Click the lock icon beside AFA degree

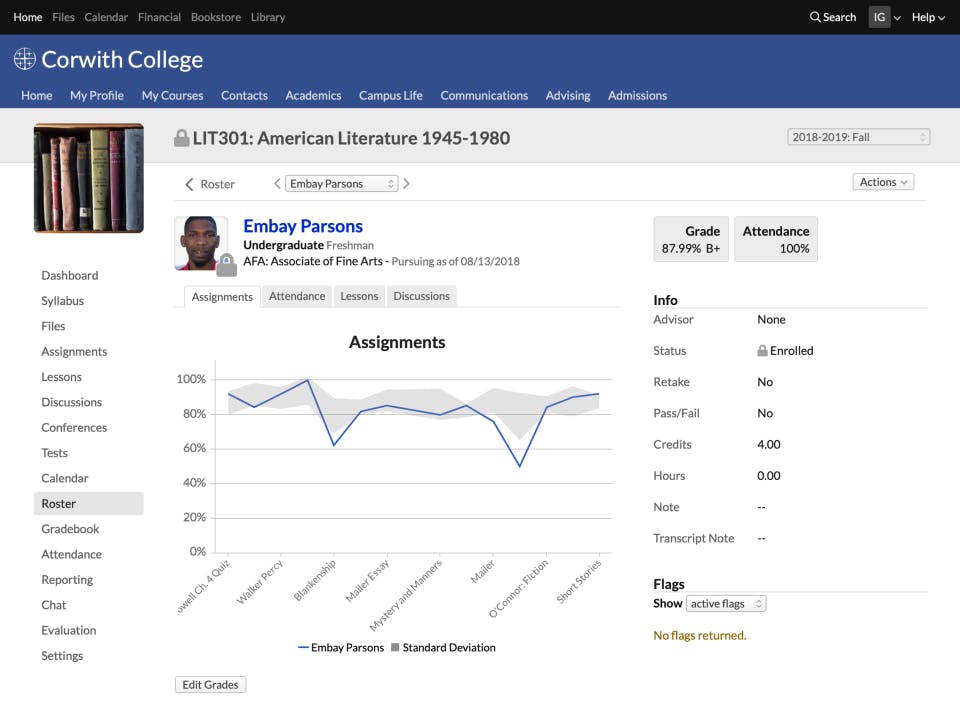point(227,262)
